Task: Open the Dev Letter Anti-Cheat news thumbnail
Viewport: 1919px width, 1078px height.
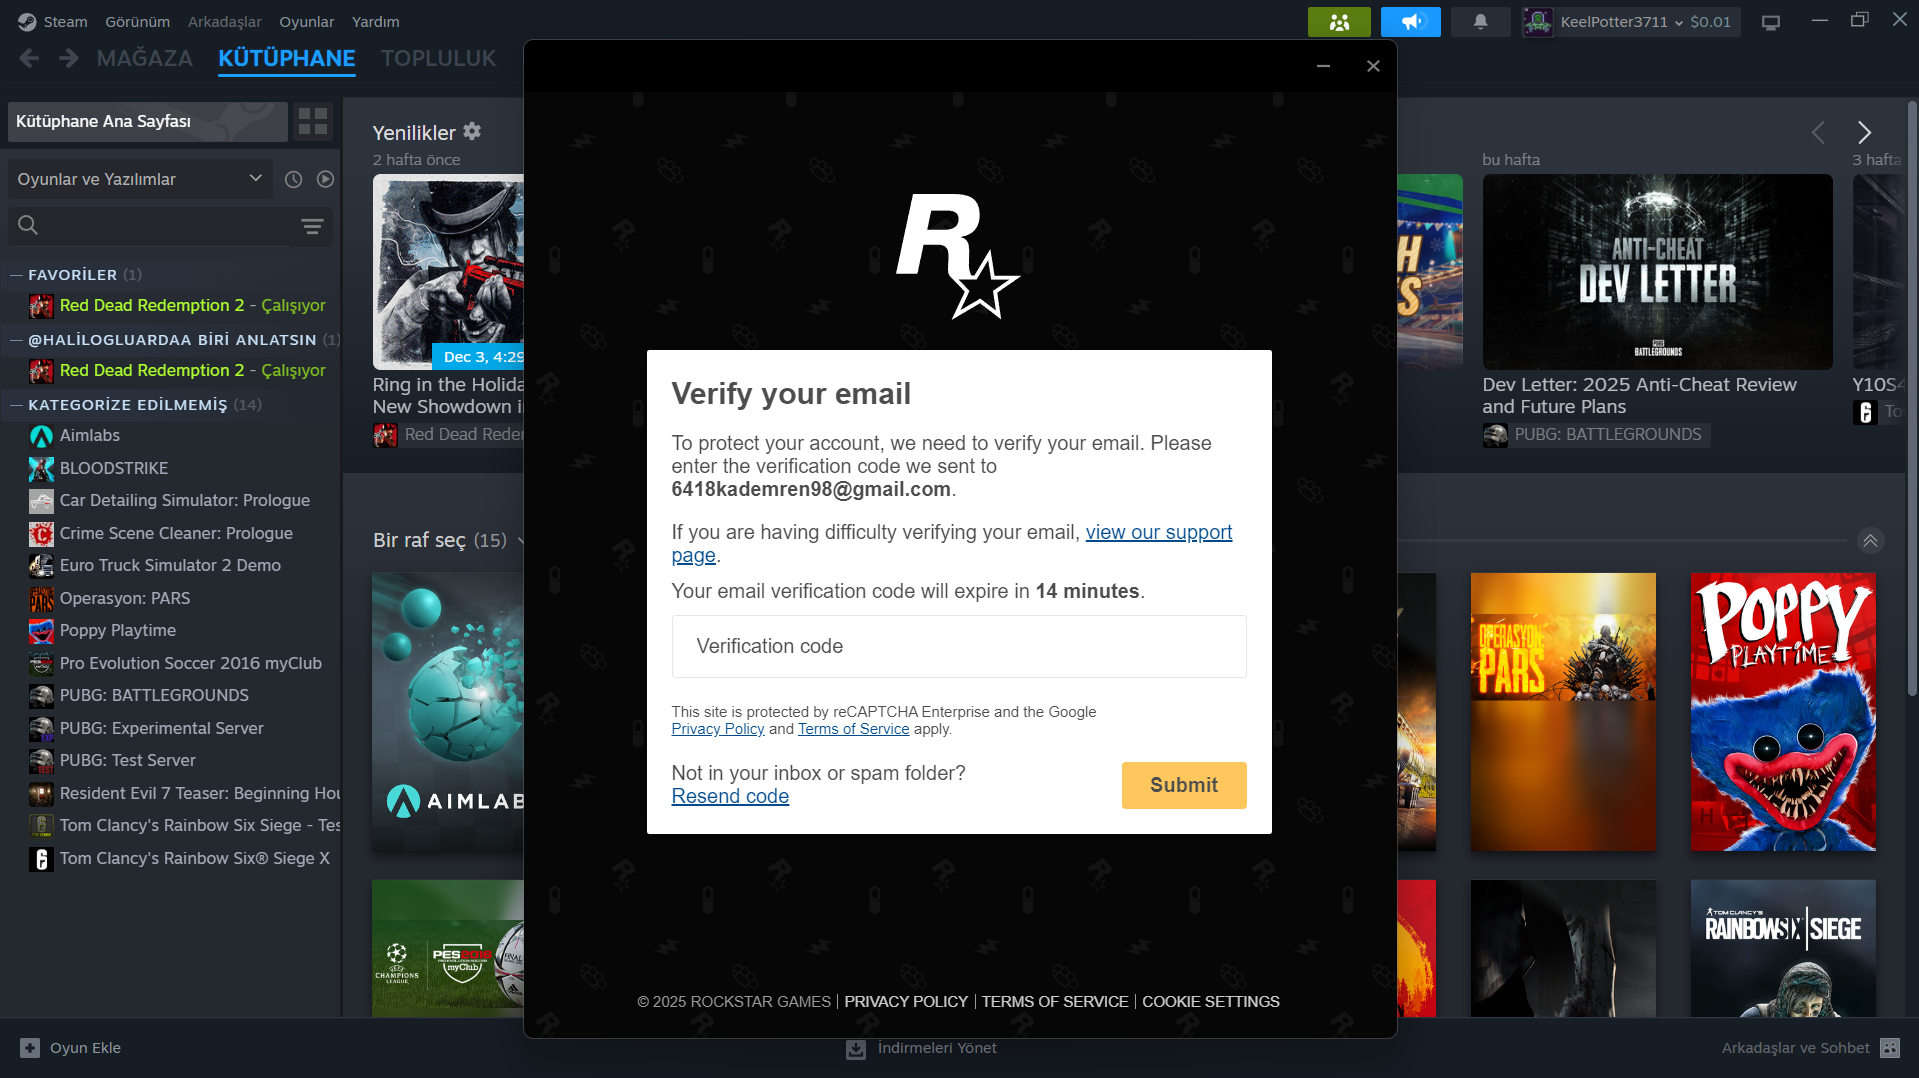Action: pos(1657,272)
